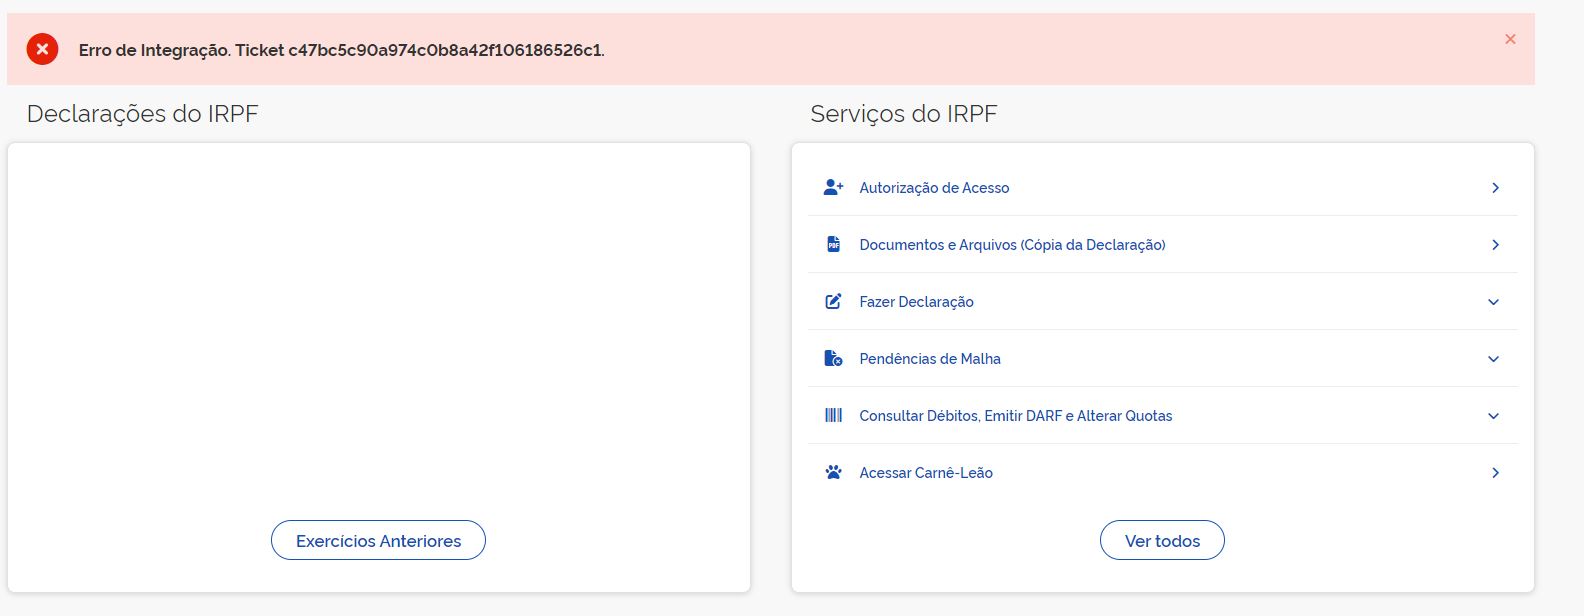The height and width of the screenshot is (616, 1584).
Task: Open Documentos e Arquivos right arrow
Action: [x=1495, y=245]
